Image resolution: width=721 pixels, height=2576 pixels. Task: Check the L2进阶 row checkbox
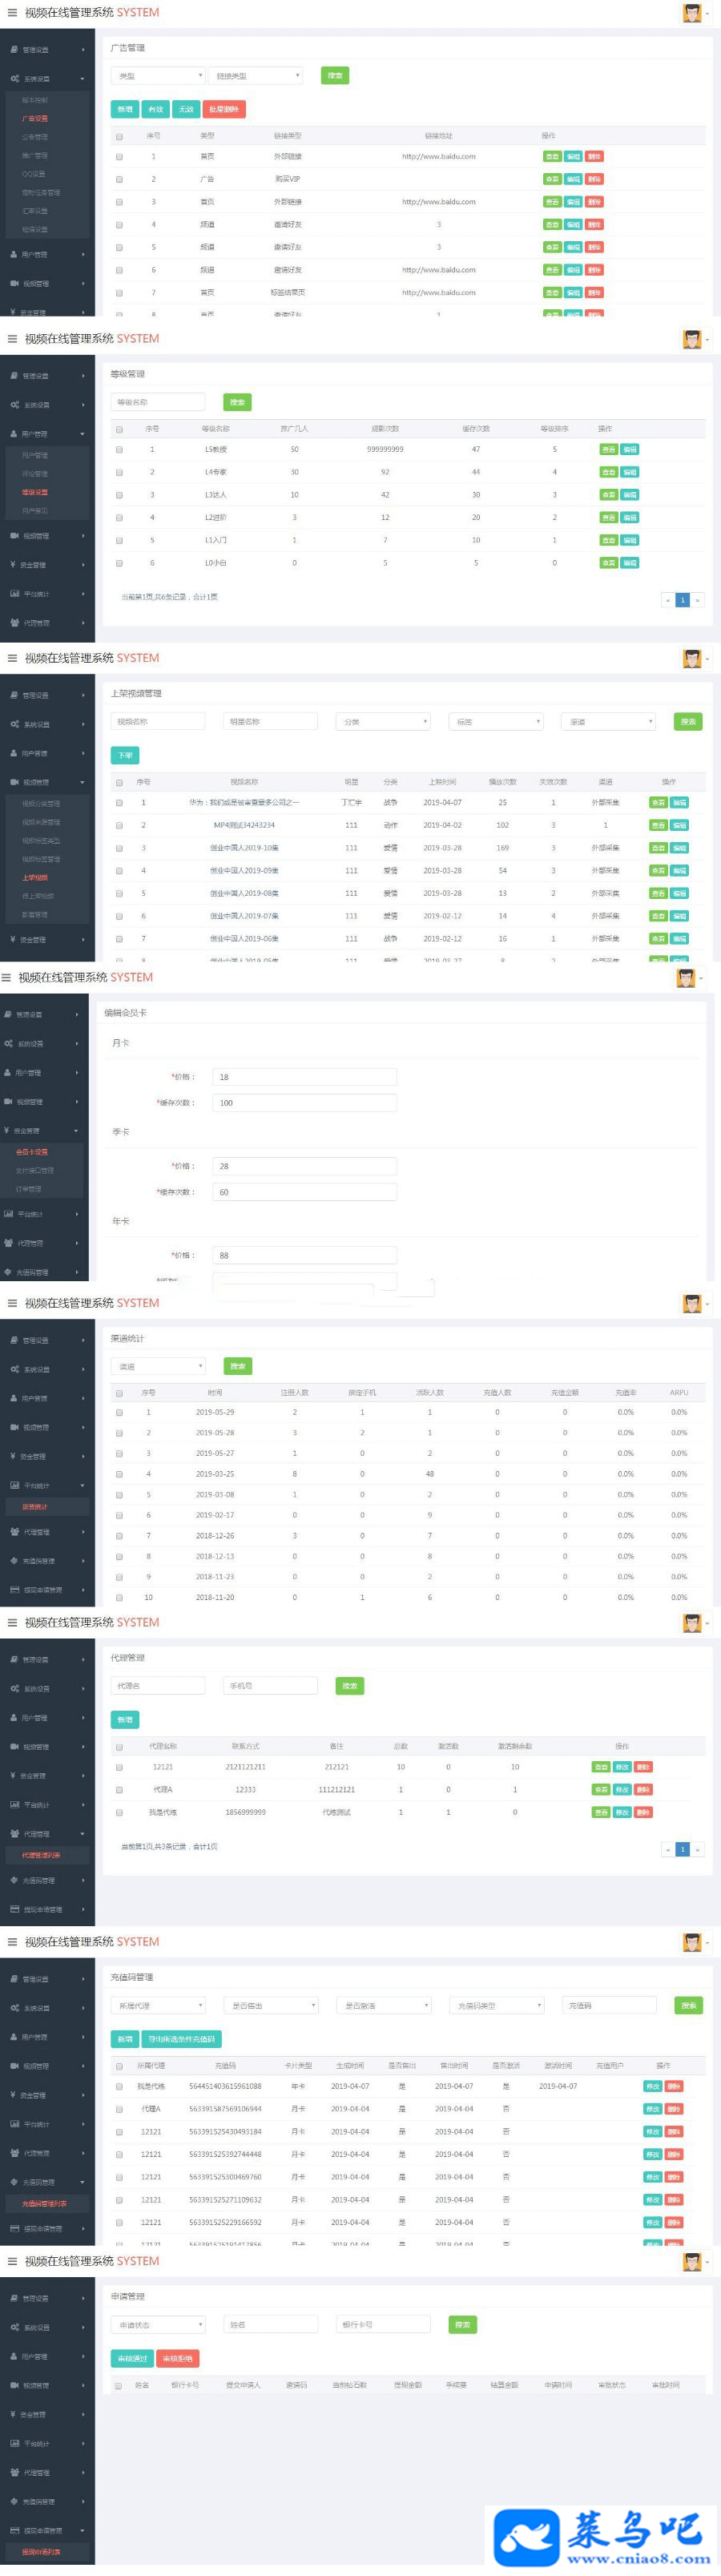(x=119, y=518)
